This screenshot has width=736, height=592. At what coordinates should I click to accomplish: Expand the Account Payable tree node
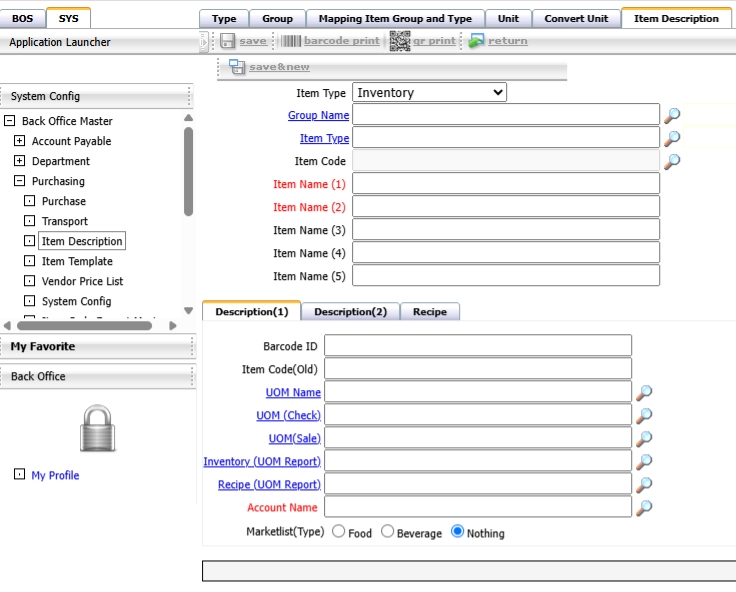tap(19, 141)
